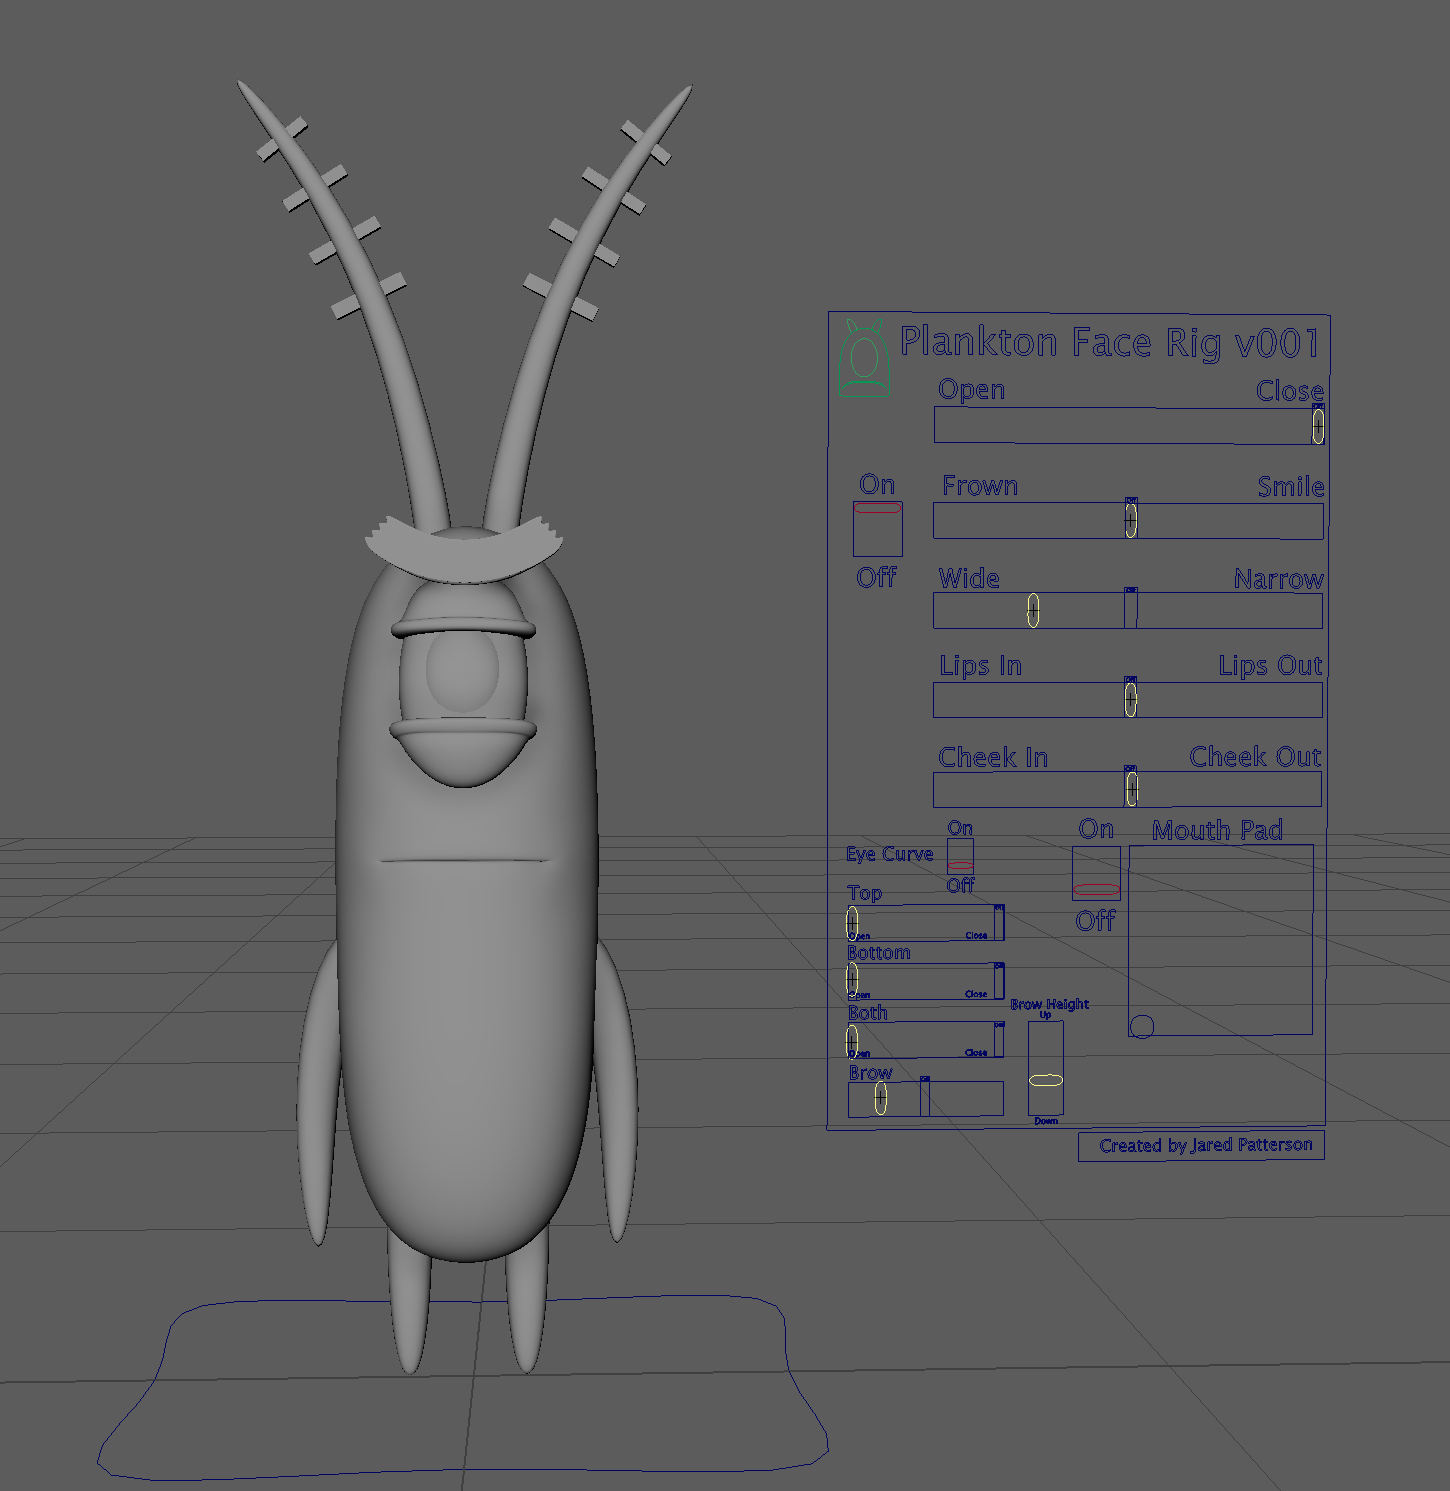1450x1491 pixels.
Task: Select the yellow Wide/Narrow slider handle
Action: (1033, 609)
